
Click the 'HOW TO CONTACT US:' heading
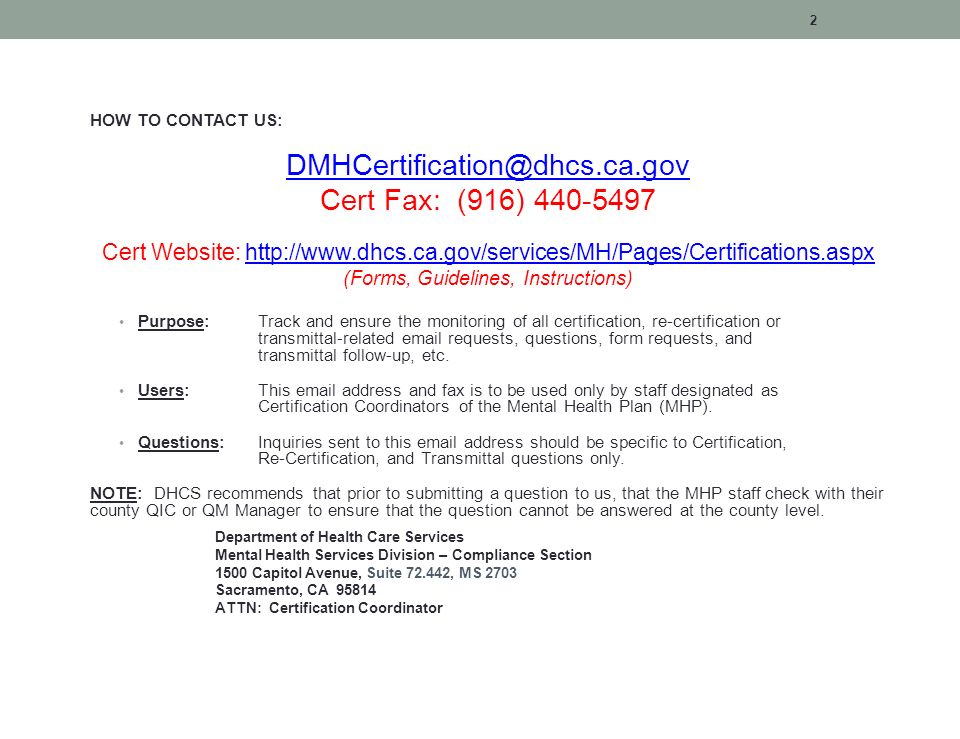point(186,120)
